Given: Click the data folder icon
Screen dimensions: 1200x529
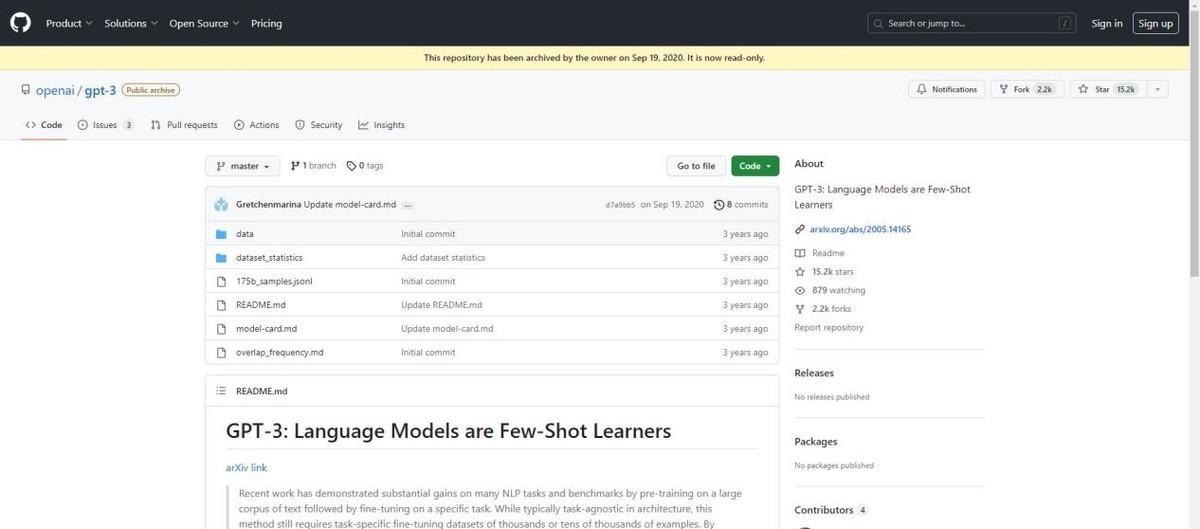Looking at the screenshot, I should pyautogui.click(x=221, y=234).
